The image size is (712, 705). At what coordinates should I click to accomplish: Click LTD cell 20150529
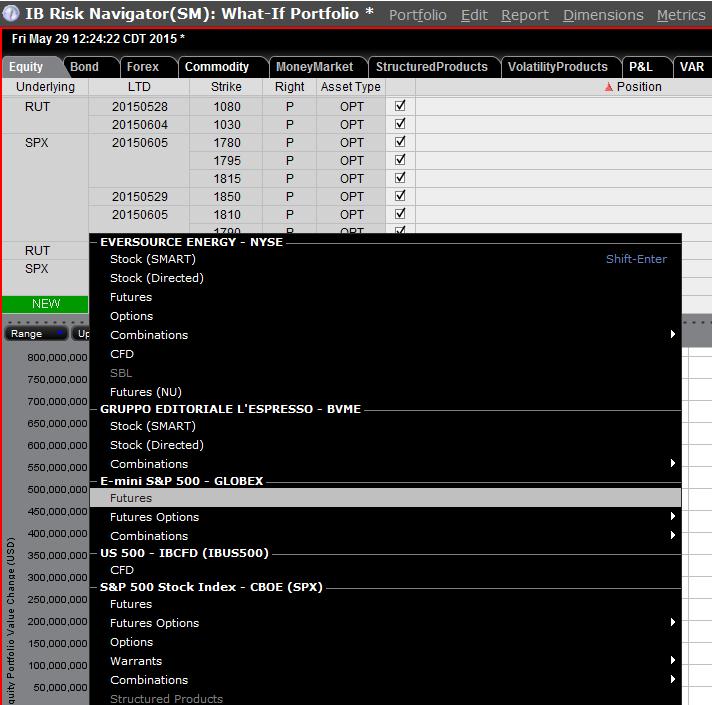pos(139,197)
